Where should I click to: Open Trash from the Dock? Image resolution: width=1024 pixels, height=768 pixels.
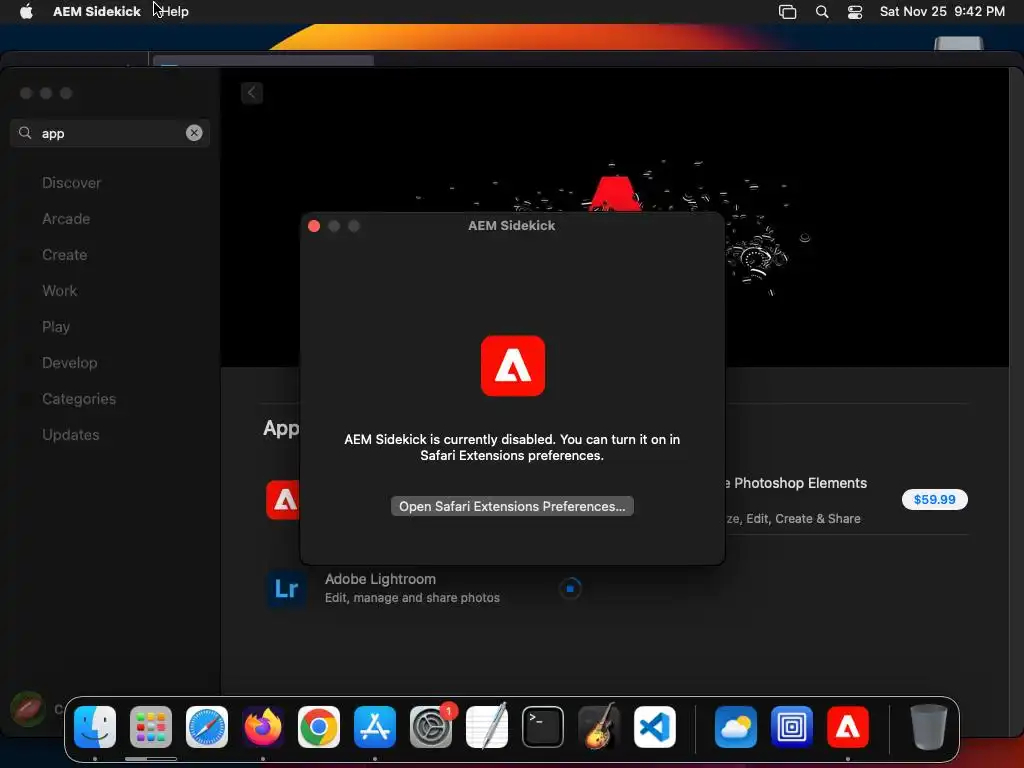[x=929, y=727]
